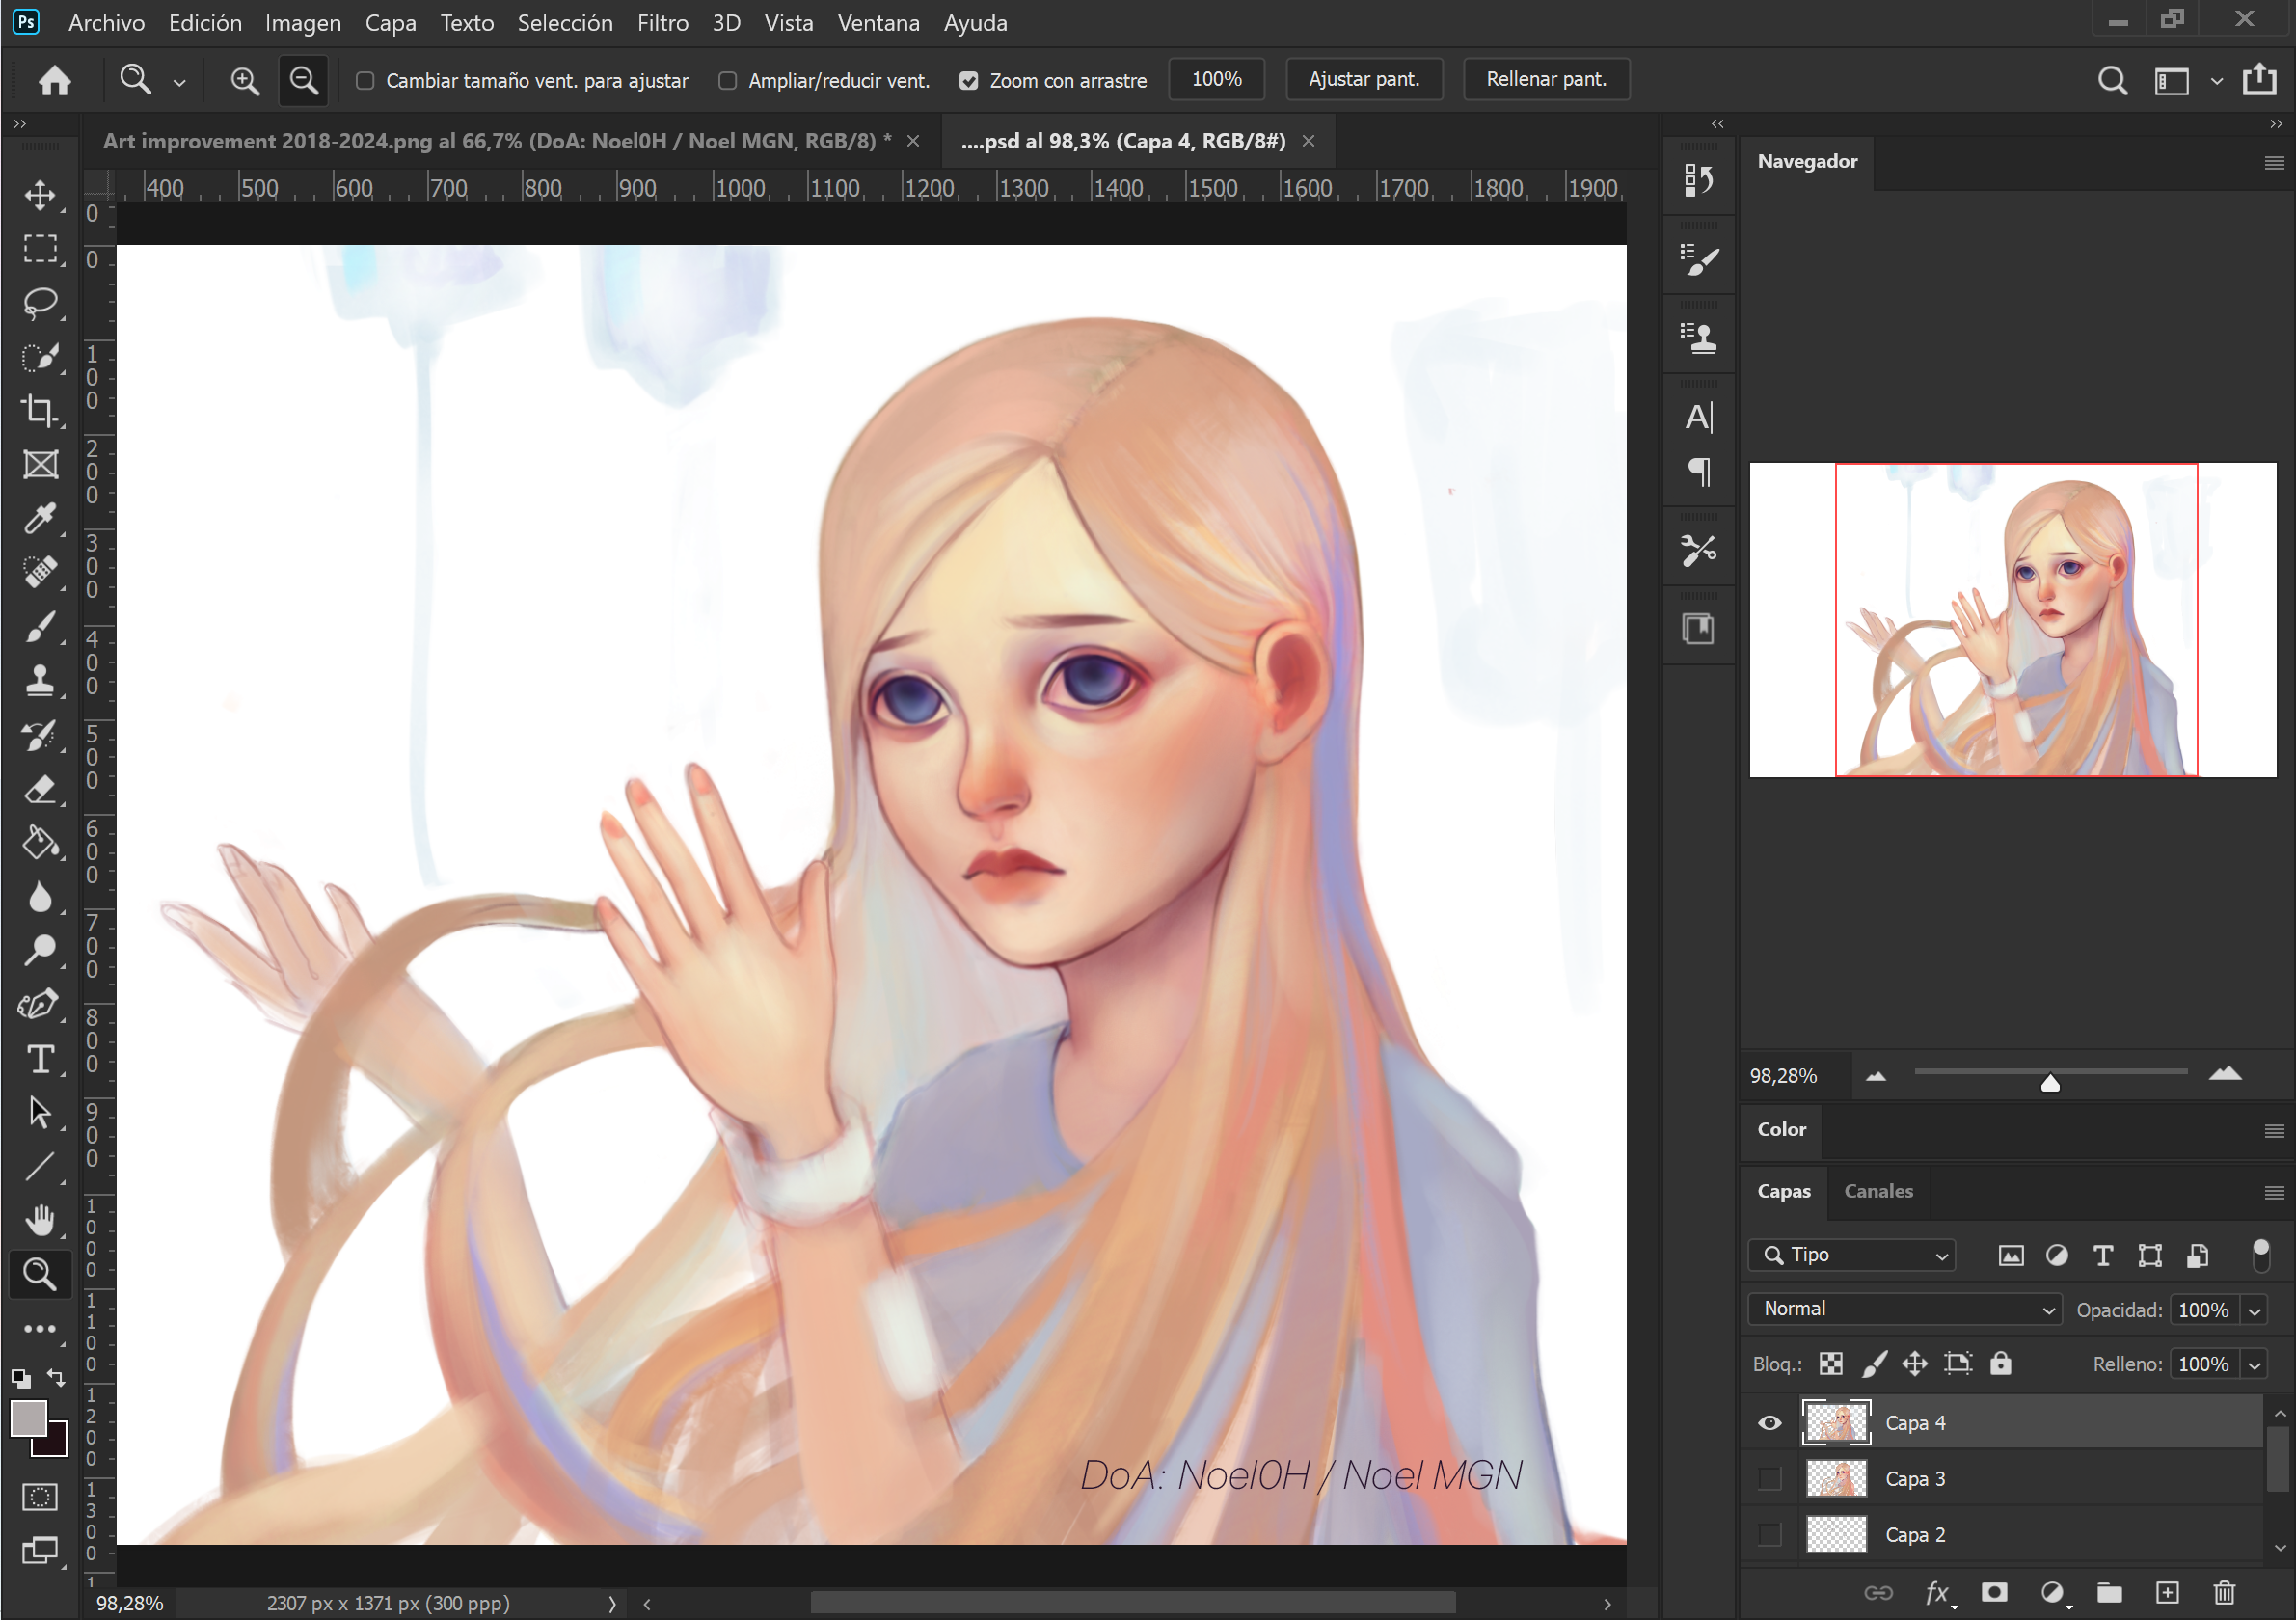This screenshot has height=1620, width=2296.
Task: Select the Line tool
Action: tap(40, 1166)
